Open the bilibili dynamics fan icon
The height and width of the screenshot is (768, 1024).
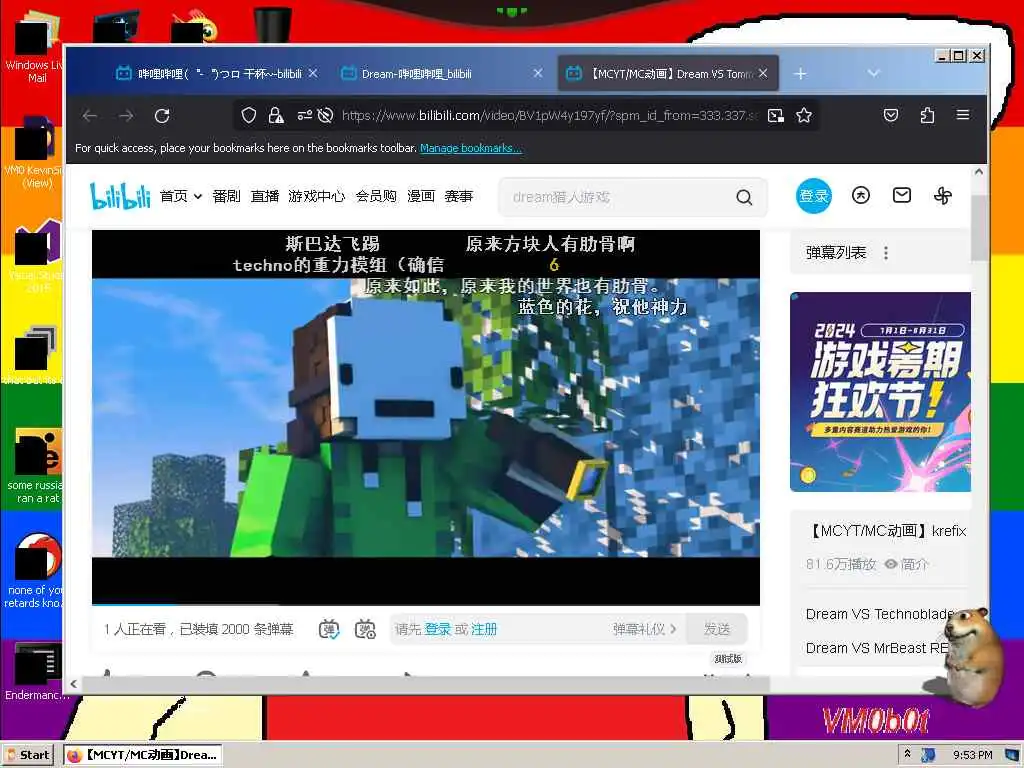tap(943, 195)
